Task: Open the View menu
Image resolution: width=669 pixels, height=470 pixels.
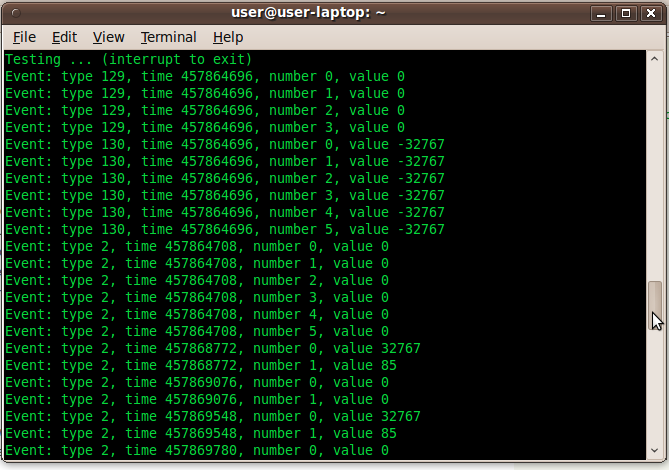Action: tap(108, 38)
